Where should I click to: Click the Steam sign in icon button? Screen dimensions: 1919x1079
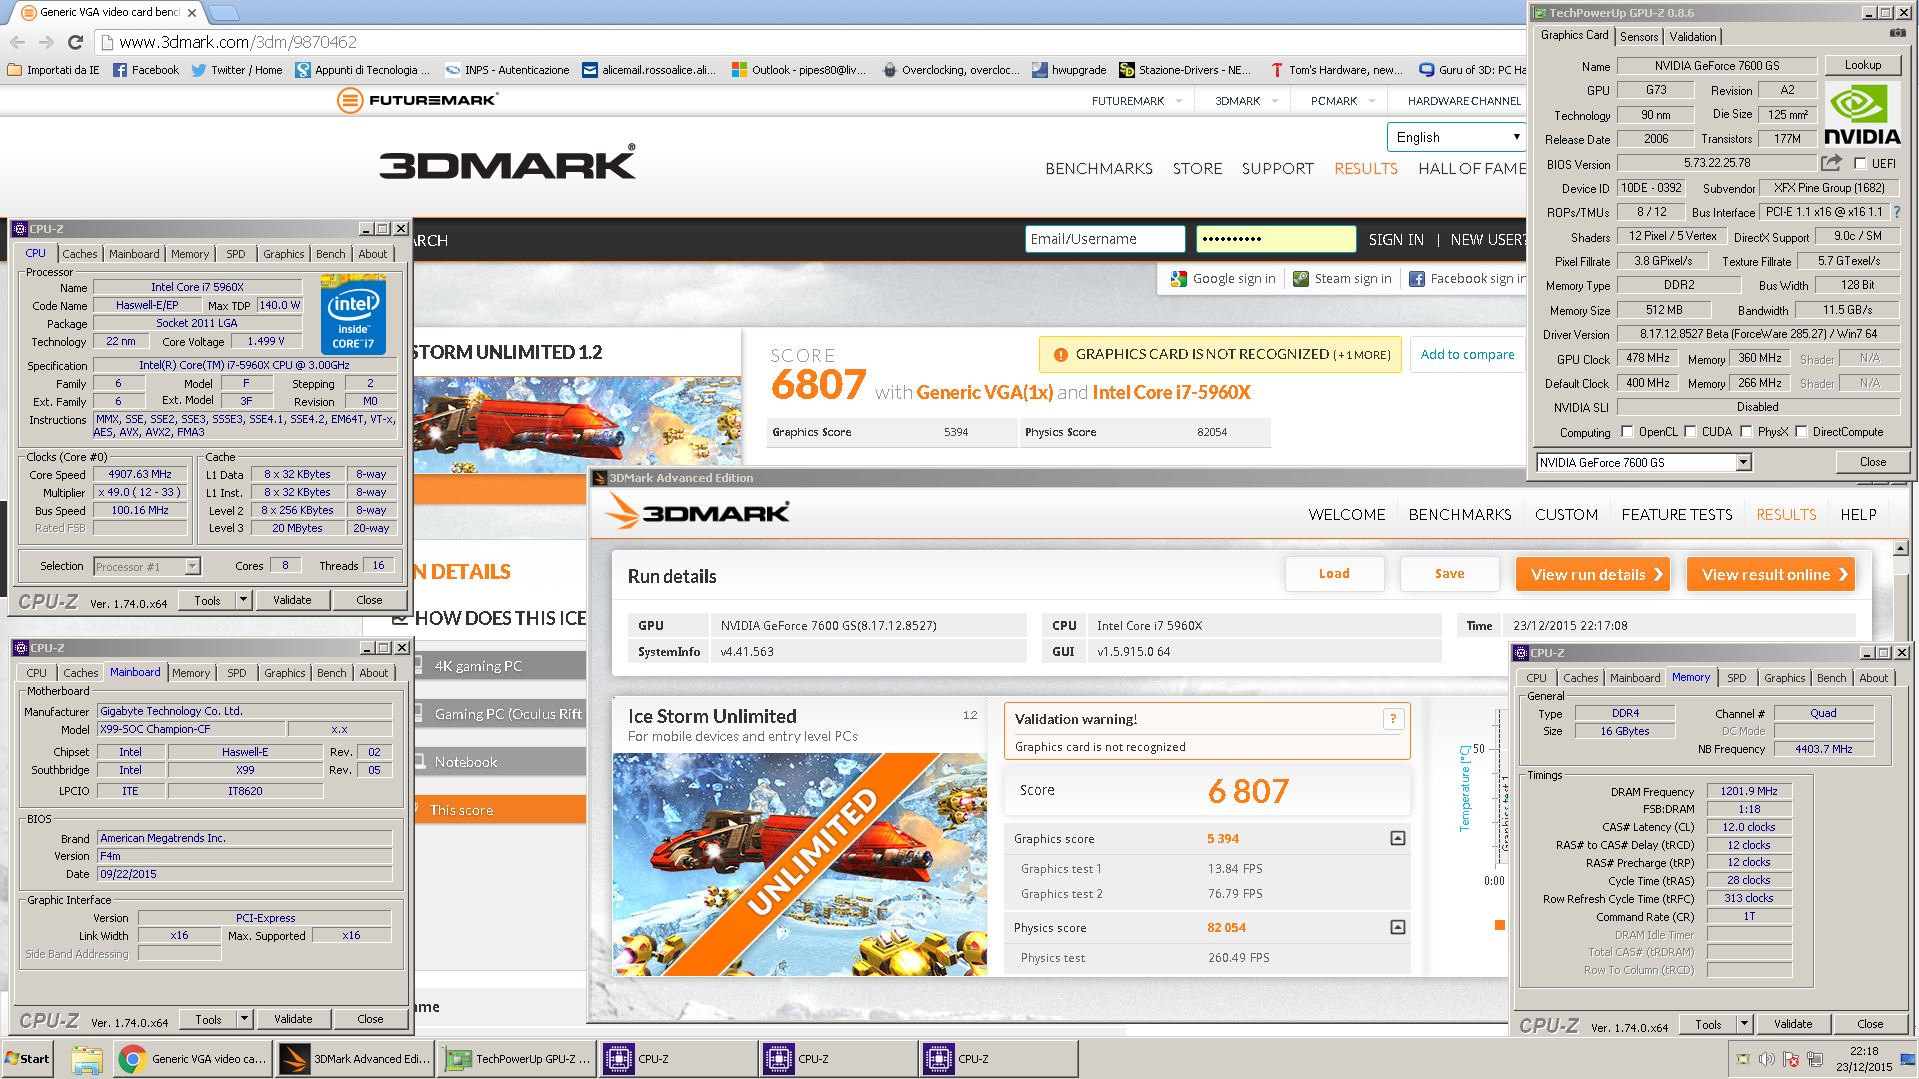pos(1342,279)
